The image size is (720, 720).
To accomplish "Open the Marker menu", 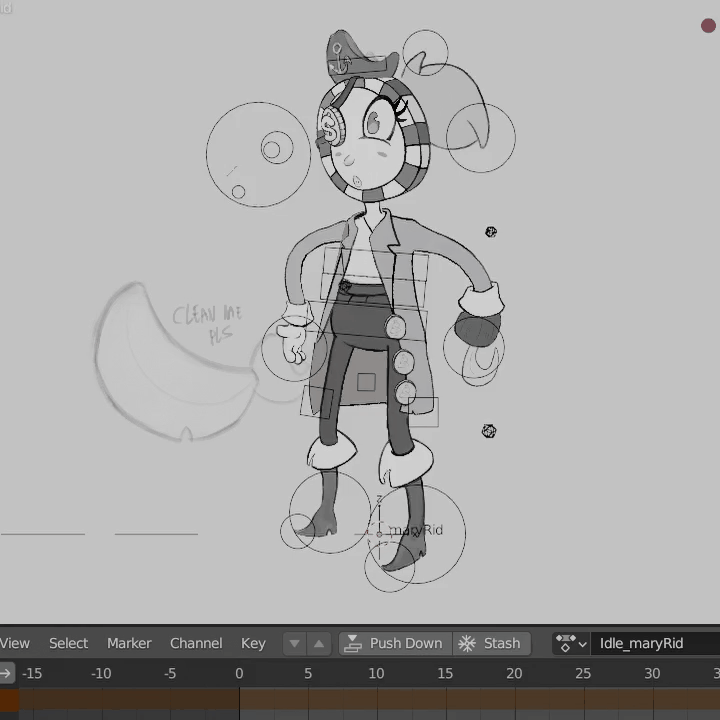I will (129, 643).
